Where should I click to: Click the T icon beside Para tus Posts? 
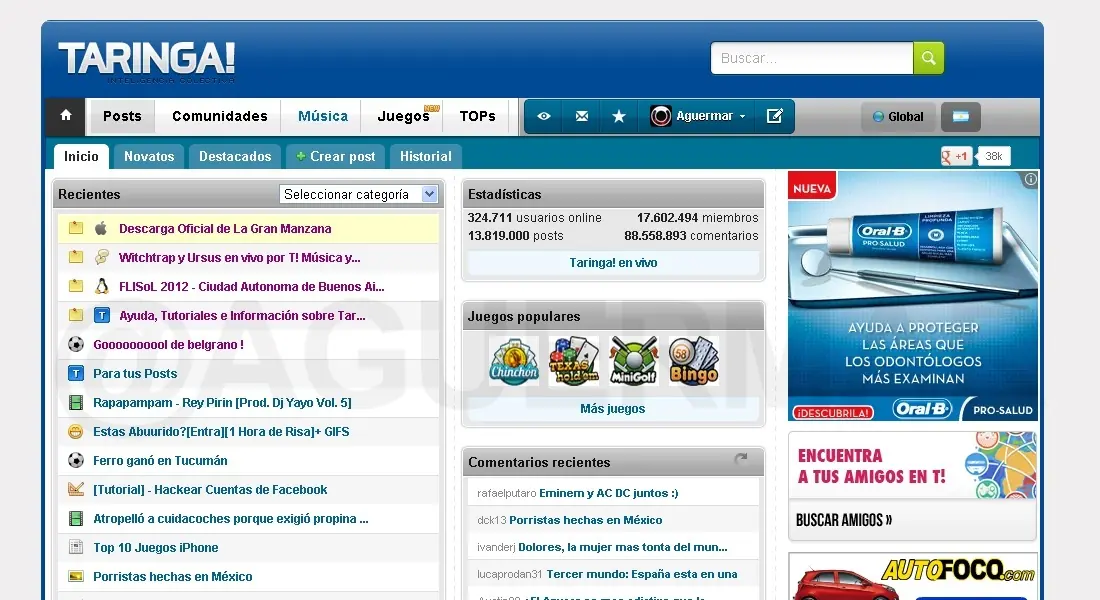(x=76, y=373)
